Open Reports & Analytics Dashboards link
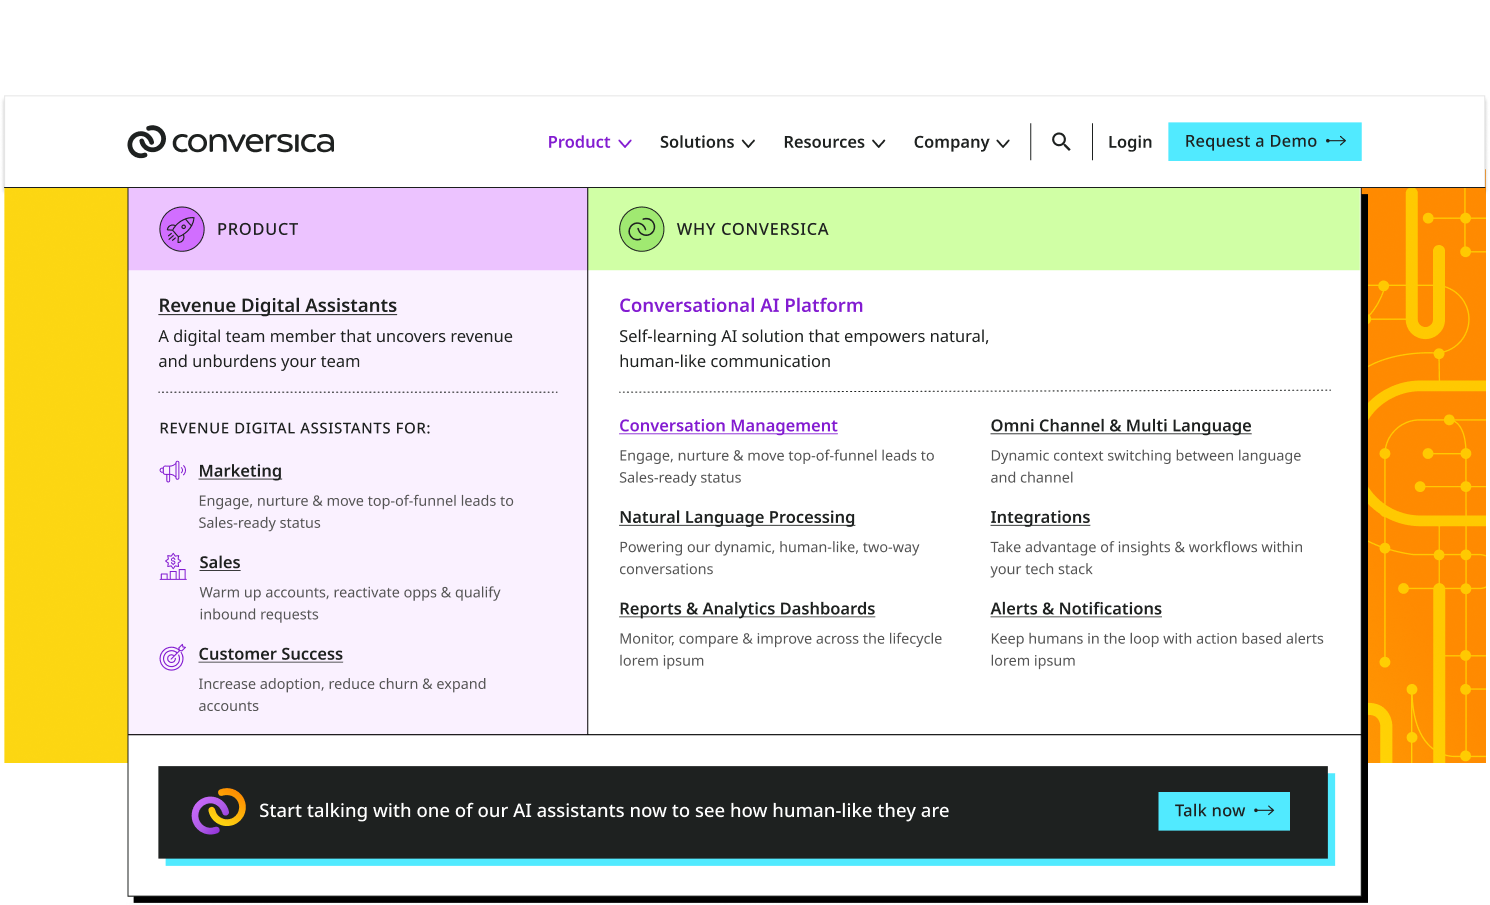 (746, 609)
